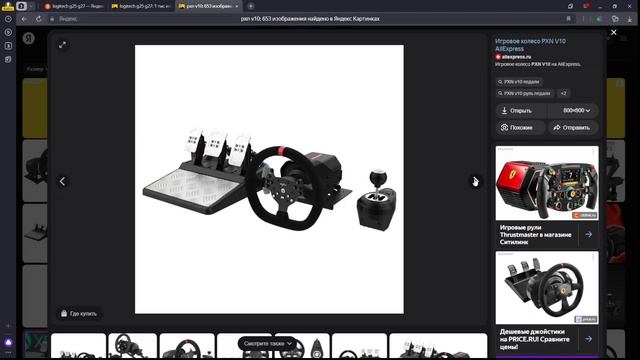Viewport: 640px width, 360px height.
Task: Click the tab counter icon at top left
Action: click(x=21, y=6)
